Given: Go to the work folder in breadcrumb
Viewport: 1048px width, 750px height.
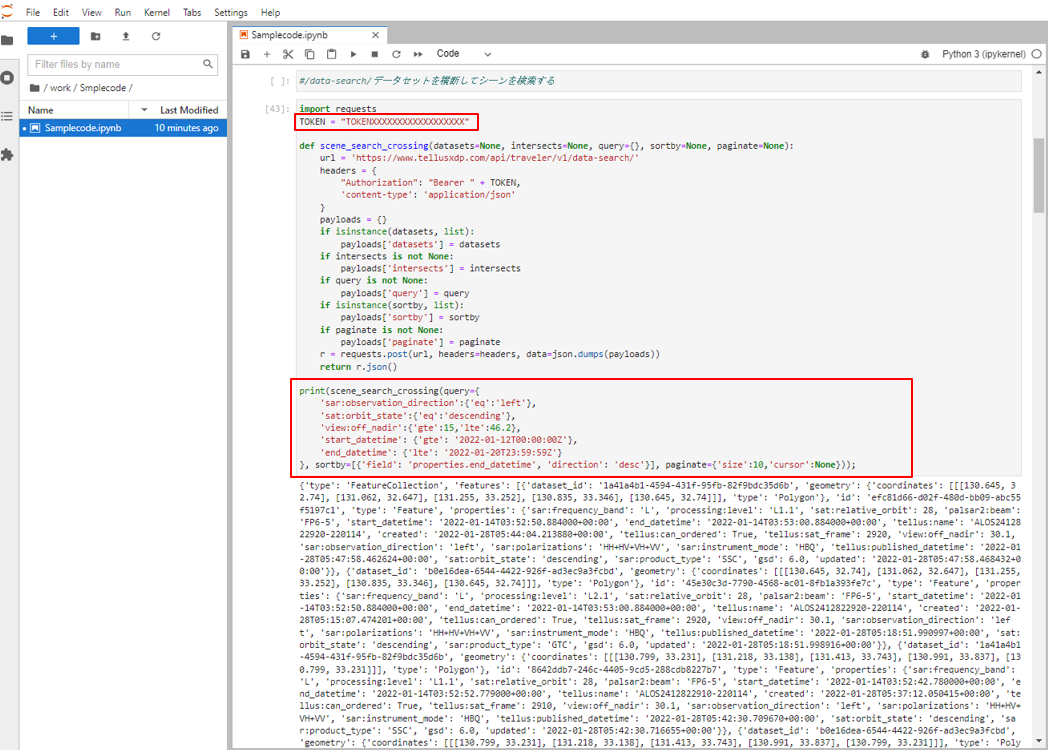Looking at the screenshot, I should [x=60, y=88].
